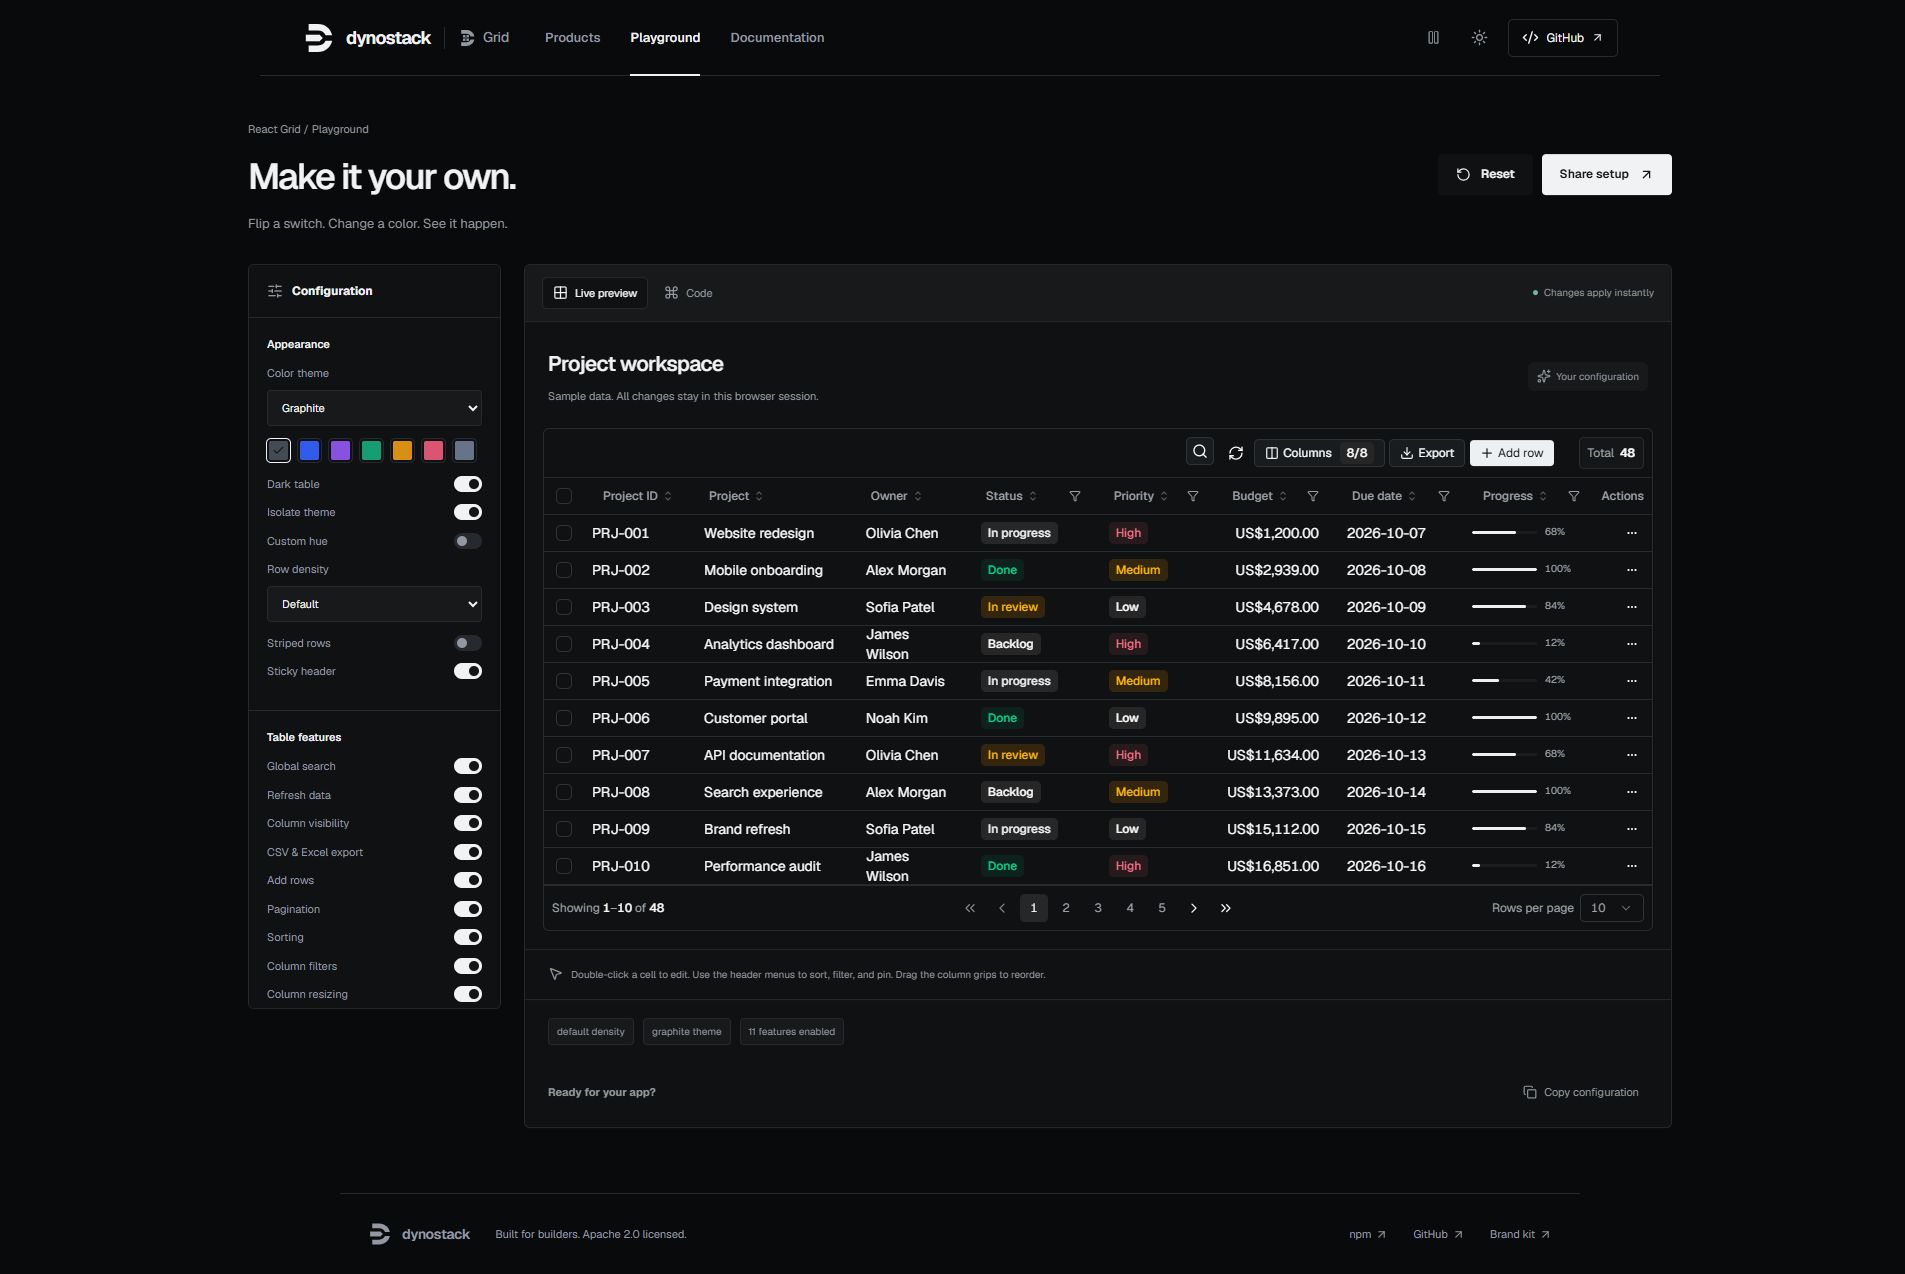Click the Reset button
The image size is (1905, 1274).
1485,174
